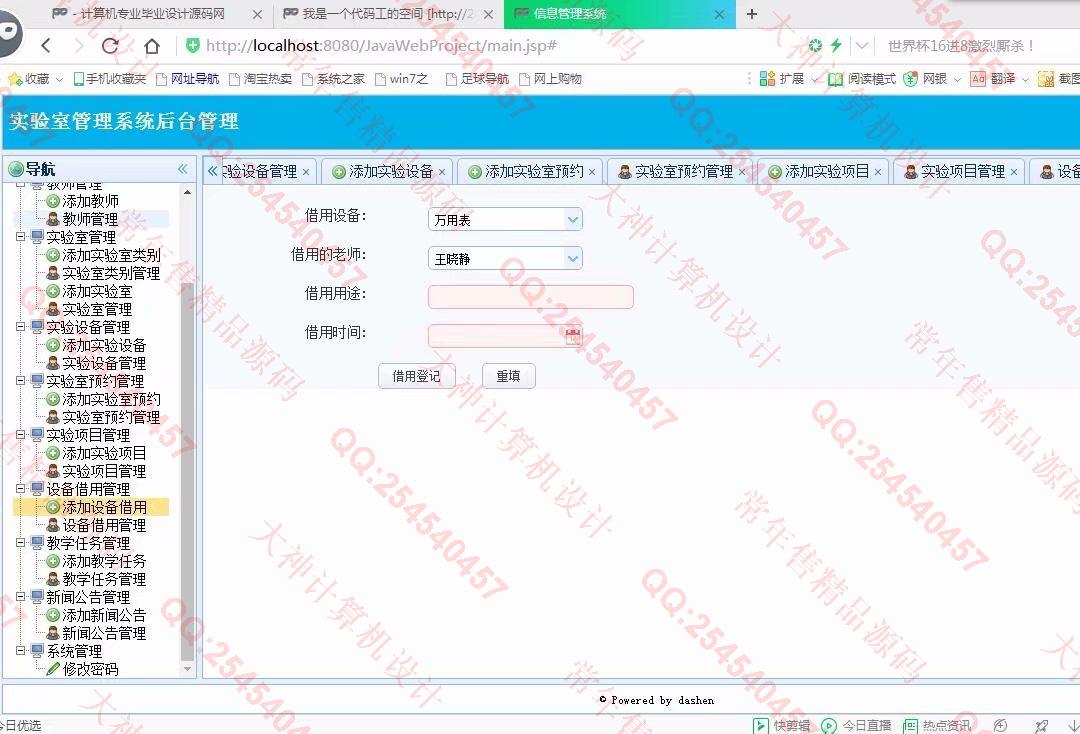Open 翻译 translate tool
The image size is (1080, 734).
(993, 79)
